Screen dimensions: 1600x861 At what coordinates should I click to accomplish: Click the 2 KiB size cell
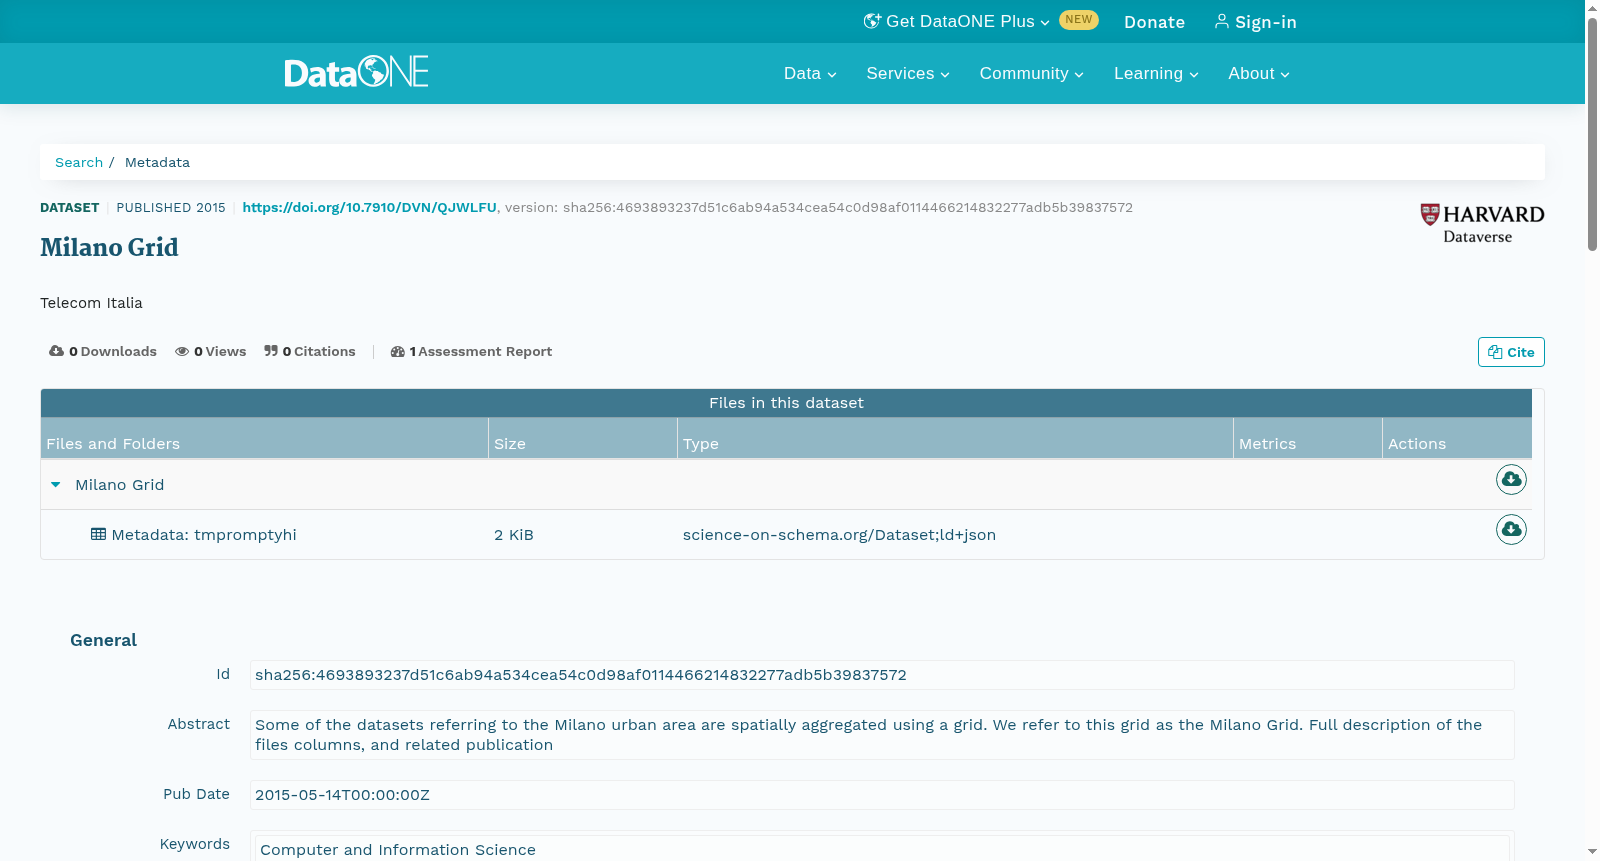tap(514, 534)
